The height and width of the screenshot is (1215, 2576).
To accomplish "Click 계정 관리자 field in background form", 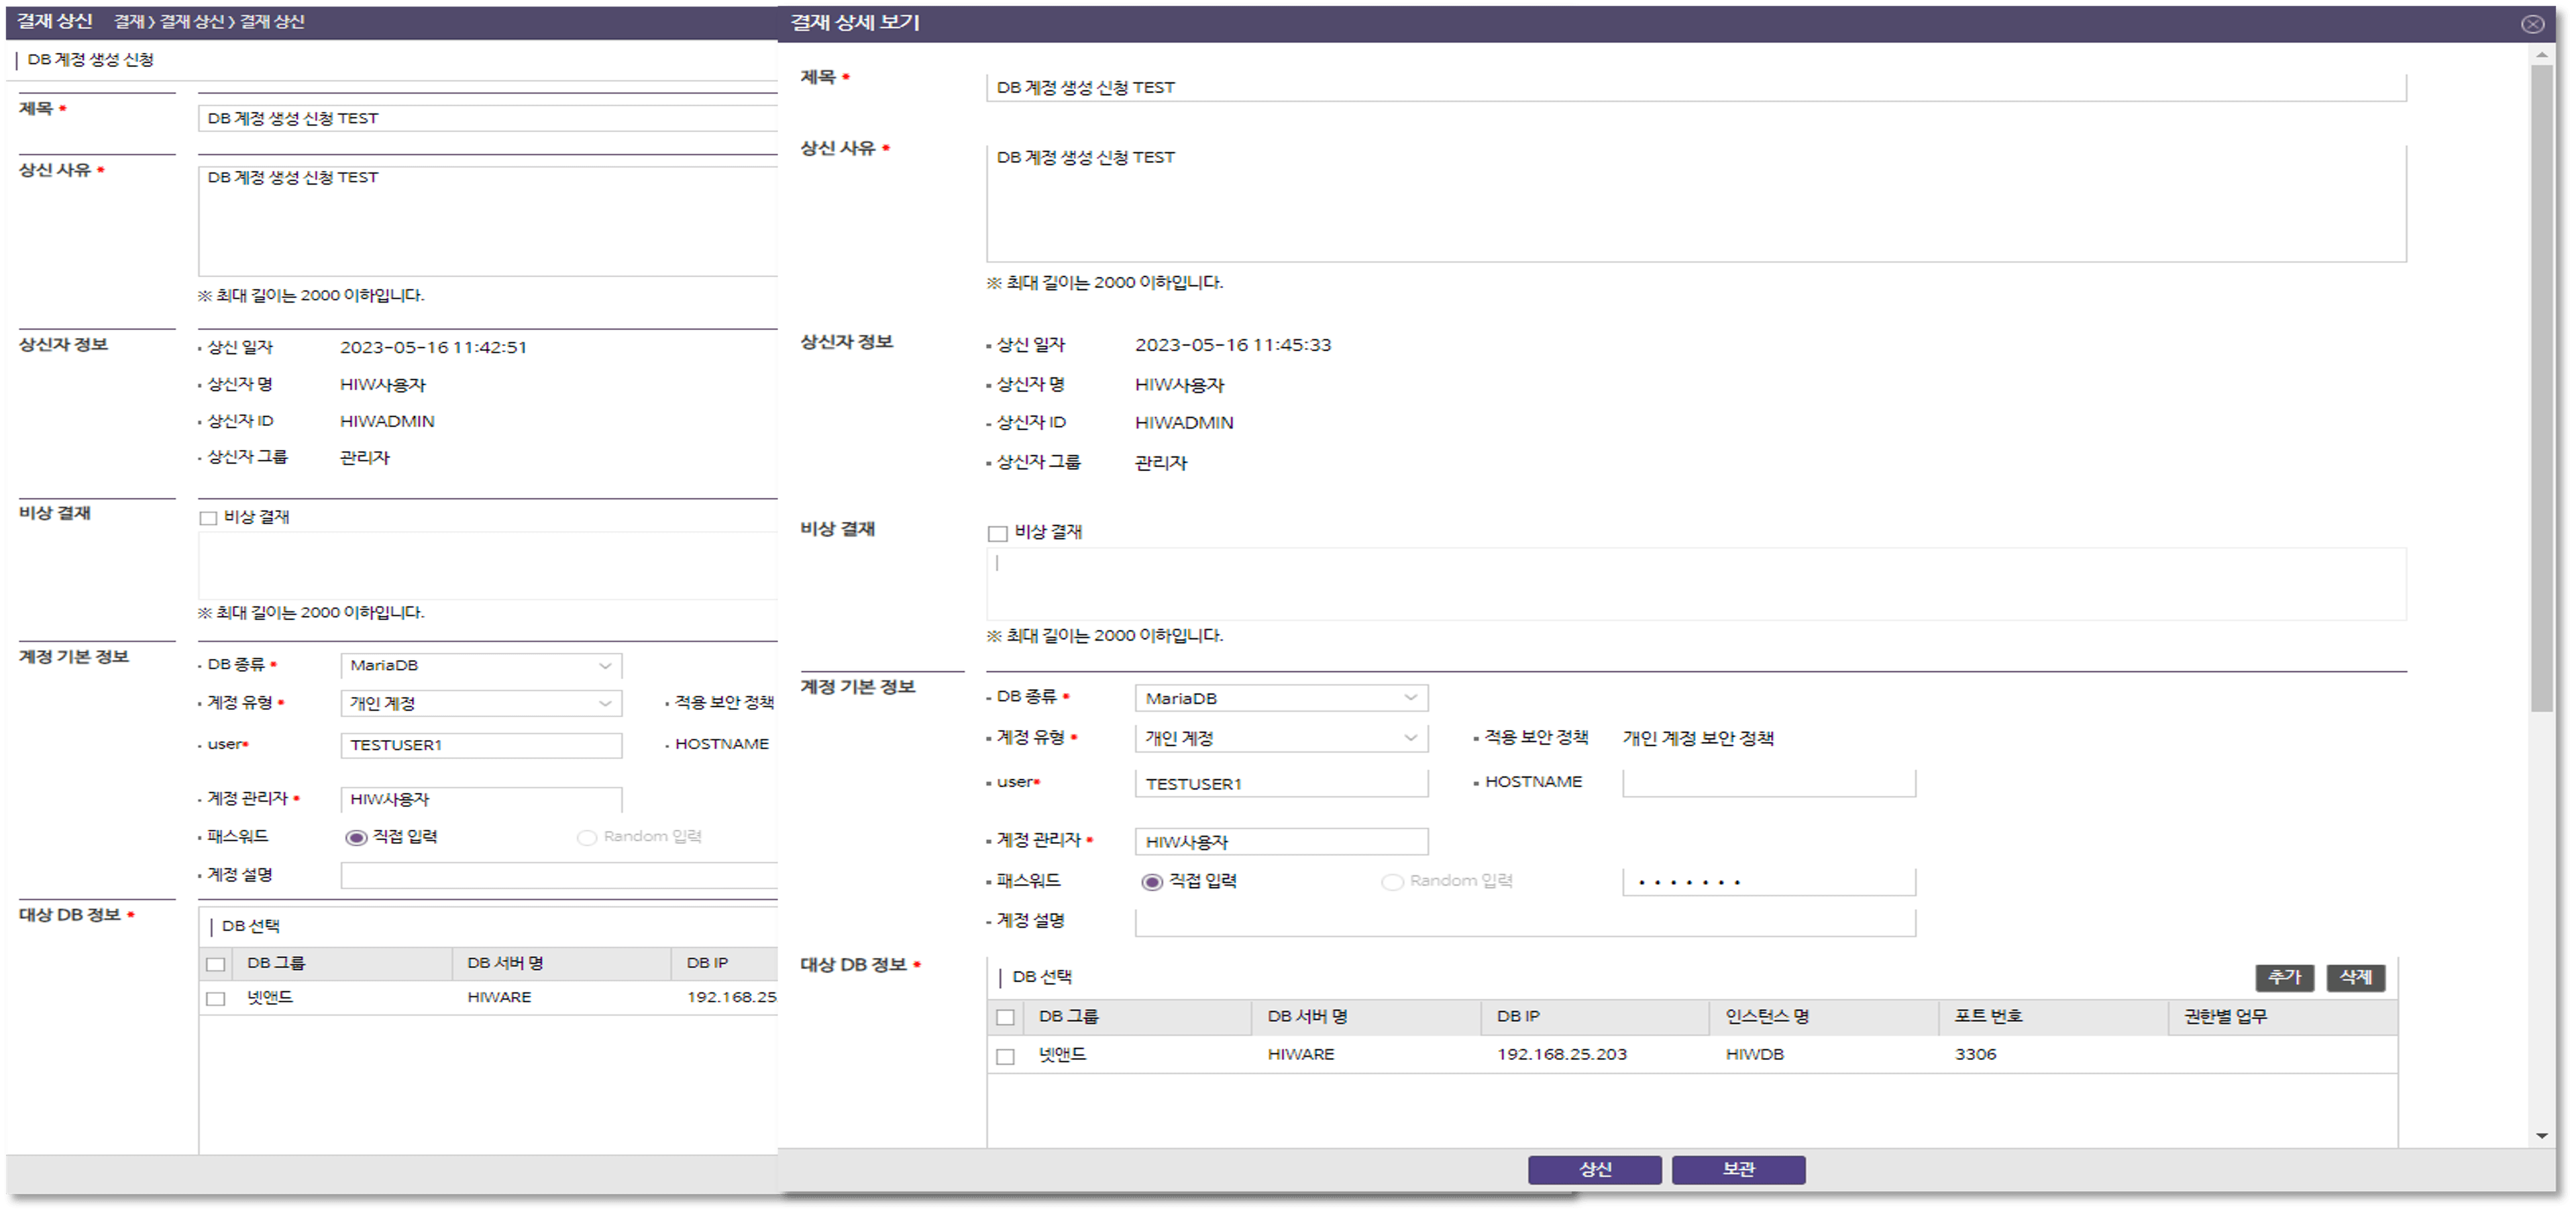I will [481, 800].
